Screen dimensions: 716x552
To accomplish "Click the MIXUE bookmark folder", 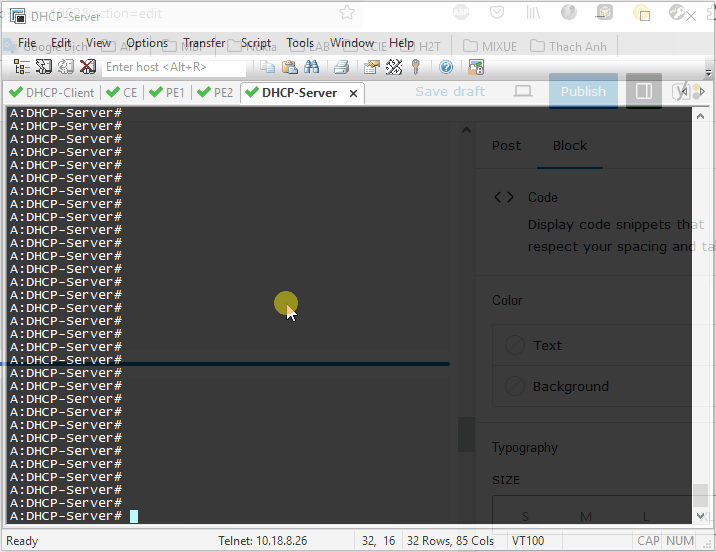I will point(490,47).
